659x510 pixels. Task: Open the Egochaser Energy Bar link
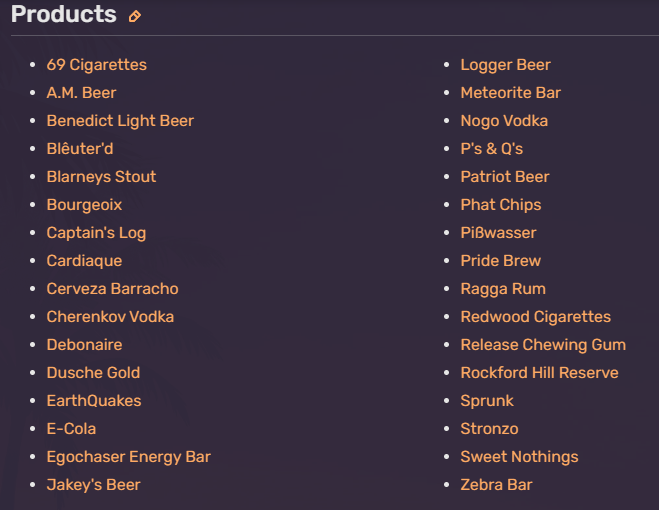click(129, 457)
